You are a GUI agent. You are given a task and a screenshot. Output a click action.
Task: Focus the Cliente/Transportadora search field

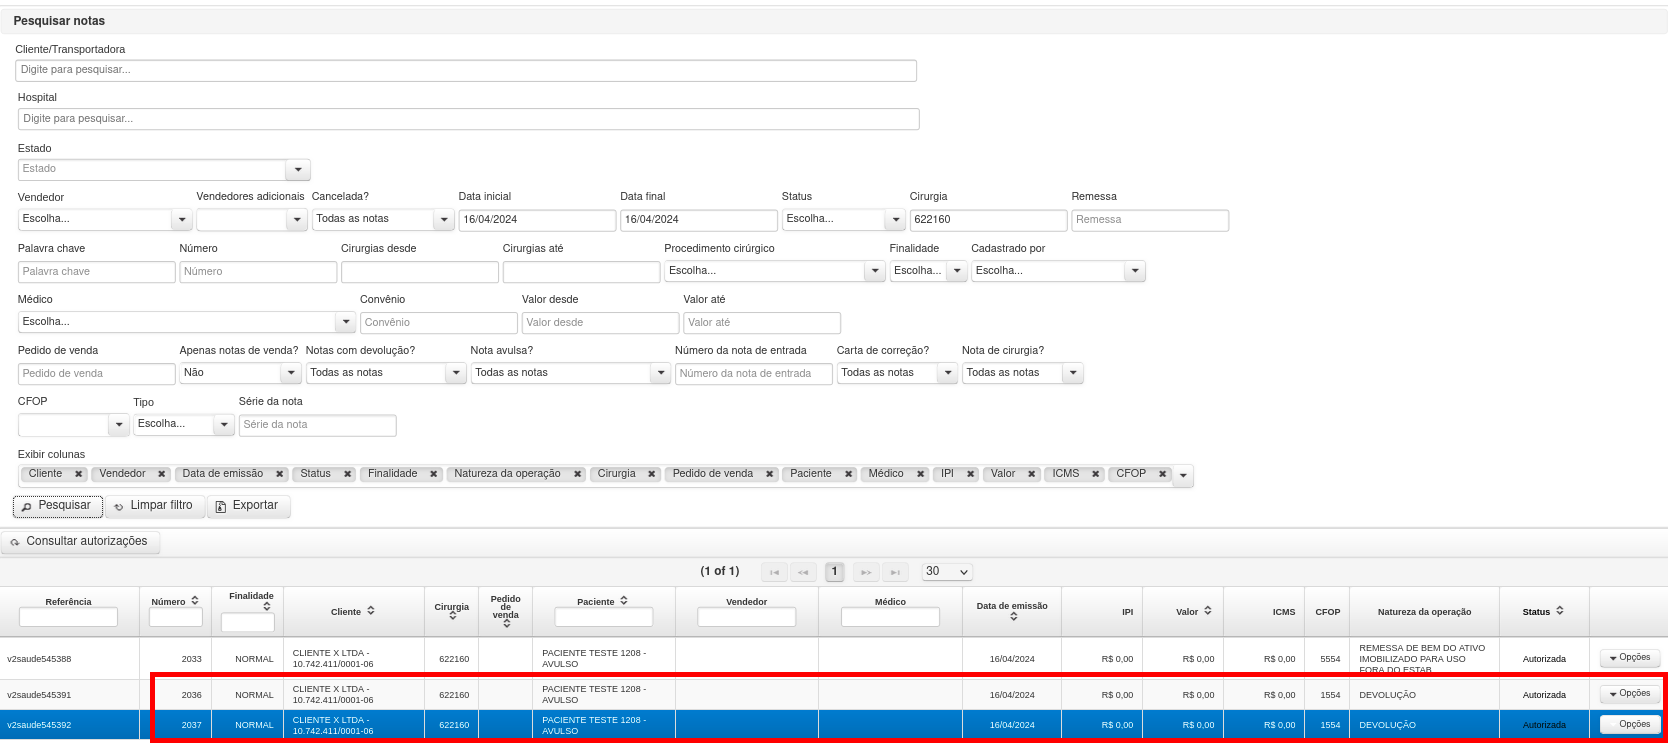(x=466, y=71)
